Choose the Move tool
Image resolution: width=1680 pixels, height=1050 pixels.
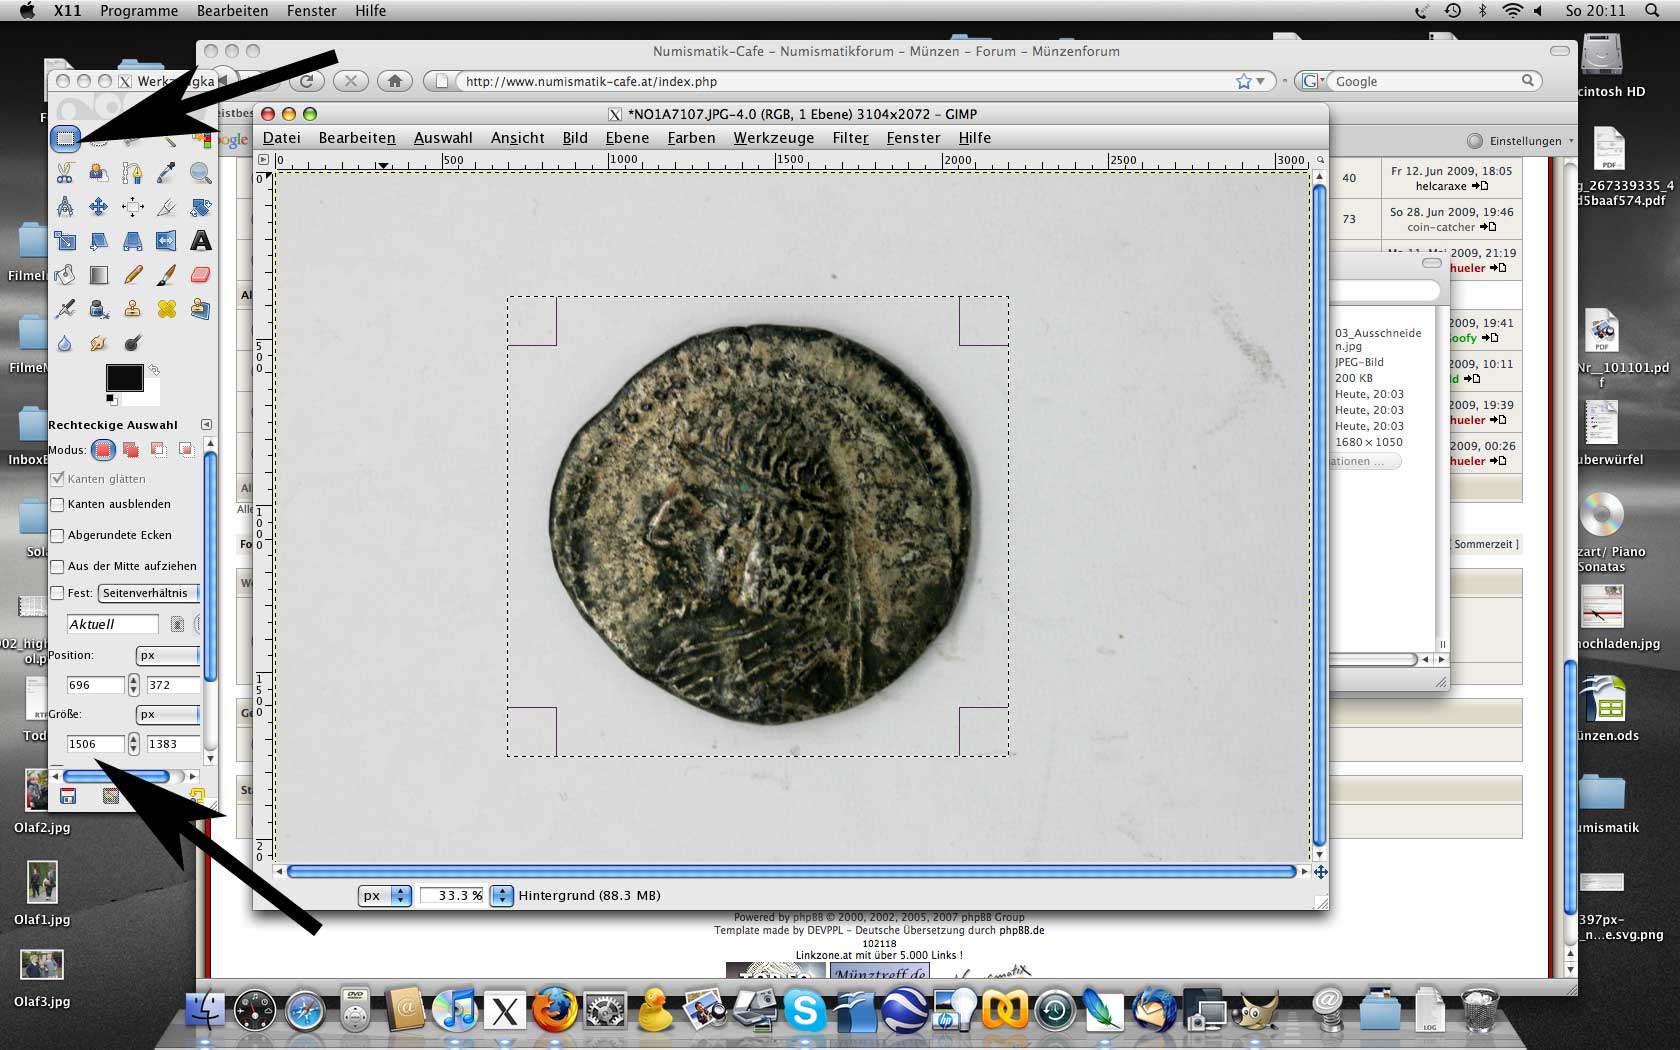(99, 207)
